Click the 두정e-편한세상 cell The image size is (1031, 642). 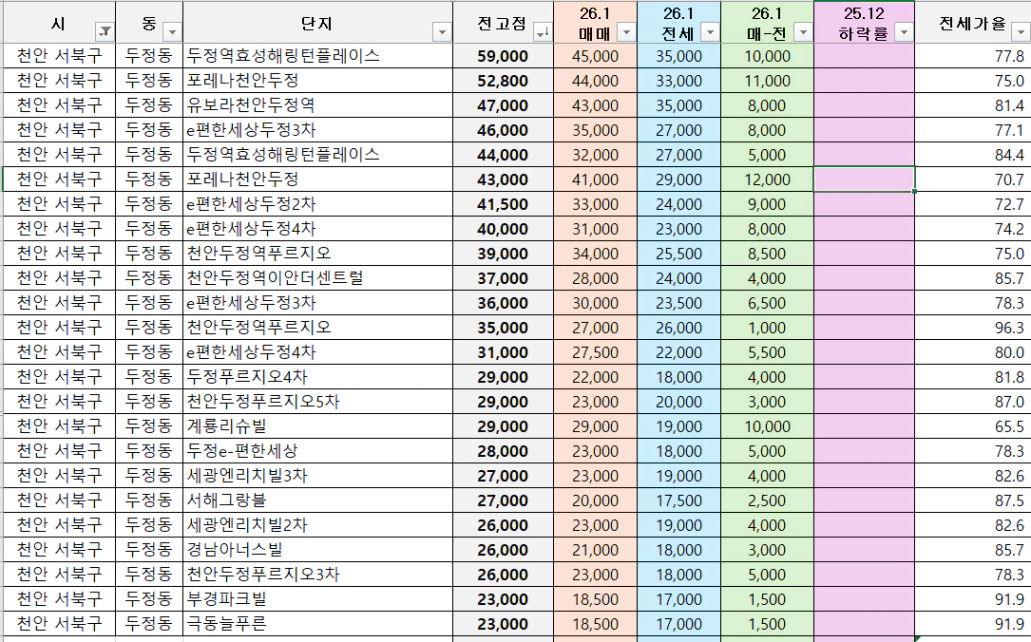(x=318, y=451)
